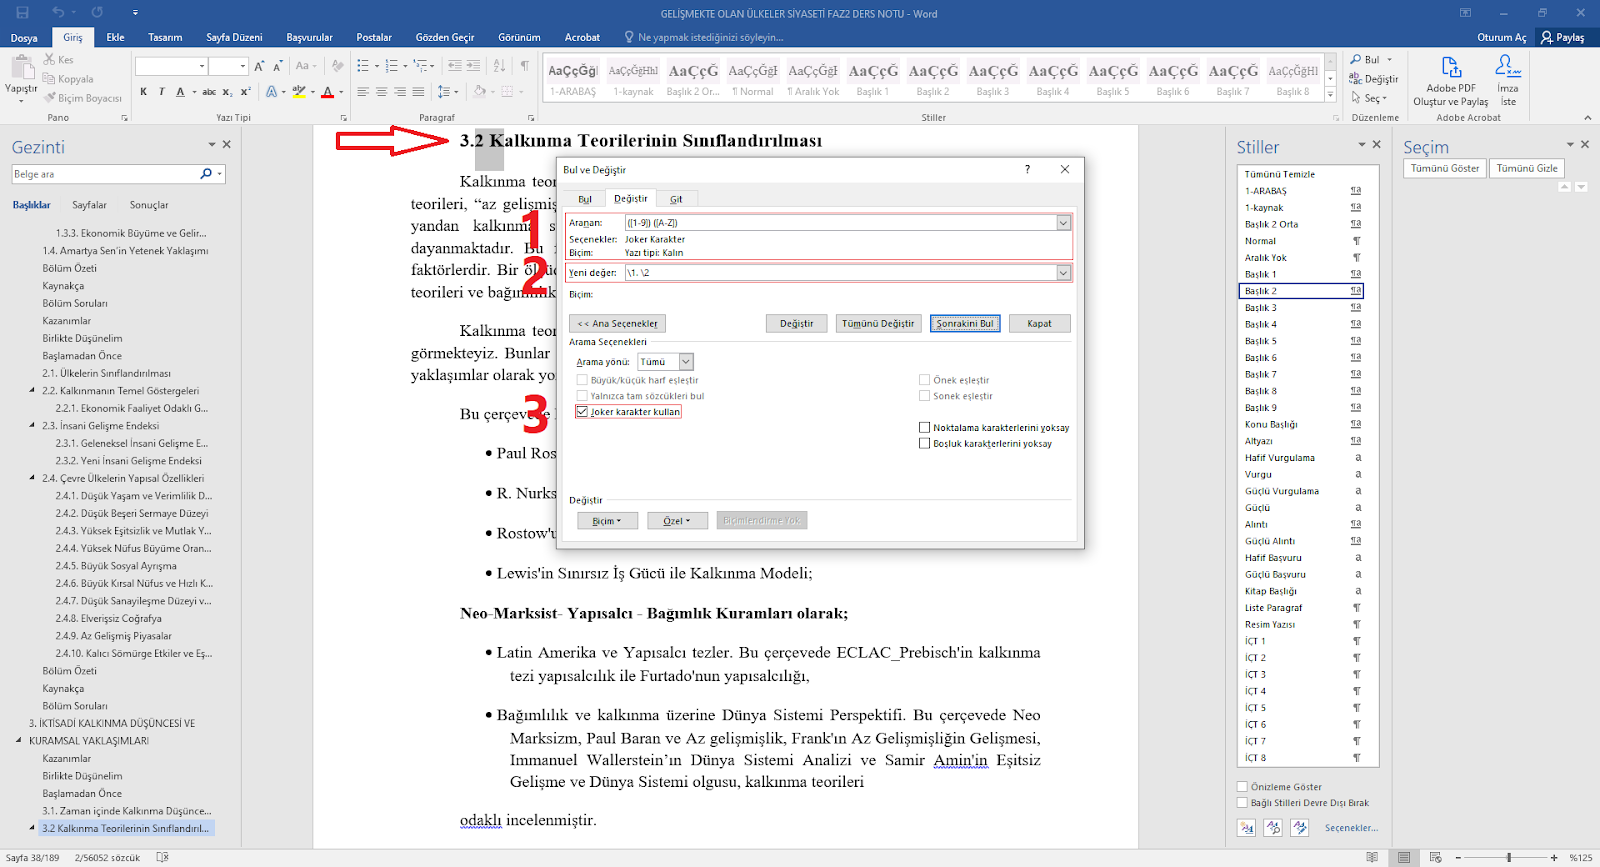Image resolution: width=1600 pixels, height=867 pixels.
Task: Open Arama yönü Tümü dropdown
Action: [x=686, y=362]
